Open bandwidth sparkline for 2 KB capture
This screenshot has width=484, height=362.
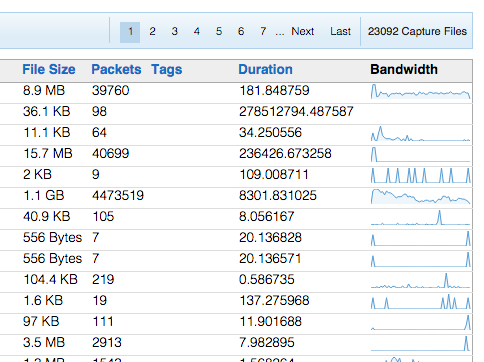(420, 175)
